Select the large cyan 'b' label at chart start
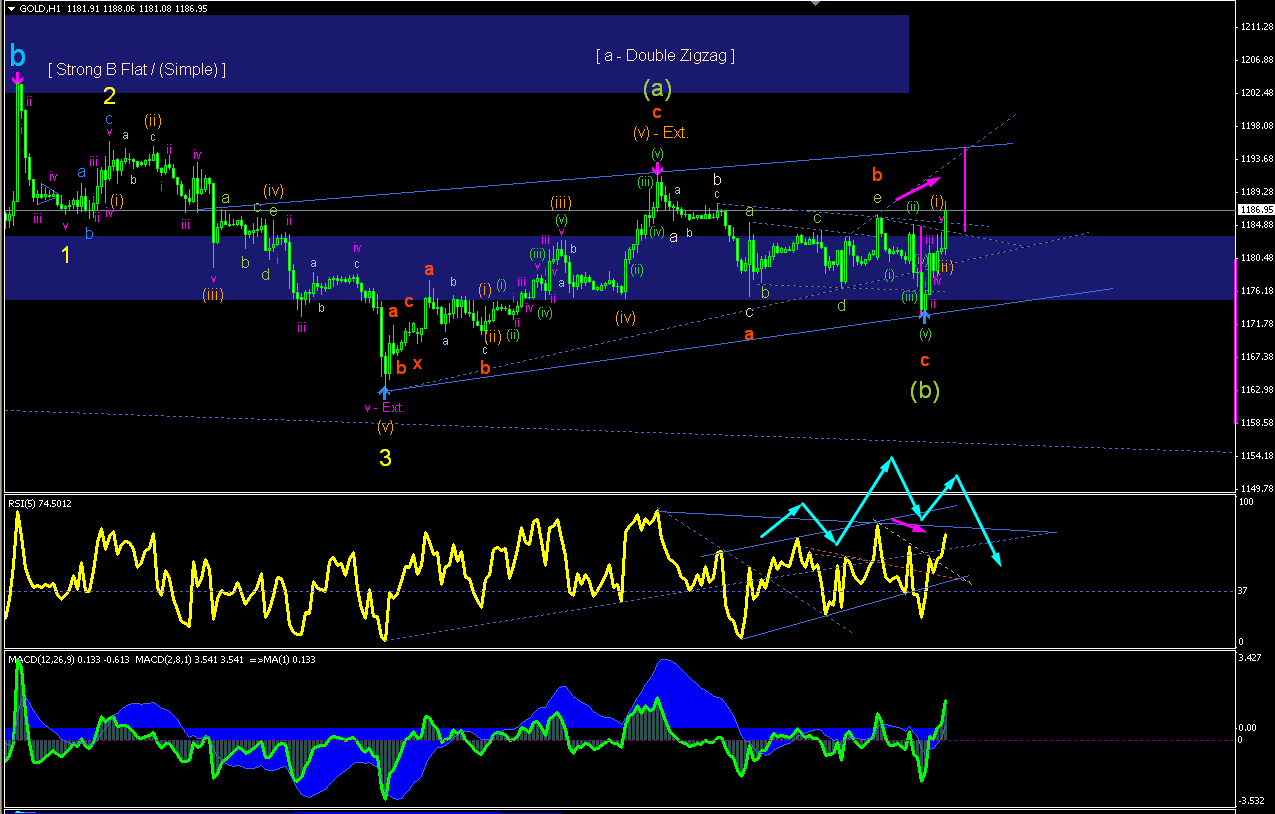This screenshot has width=1275, height=814. [18, 56]
